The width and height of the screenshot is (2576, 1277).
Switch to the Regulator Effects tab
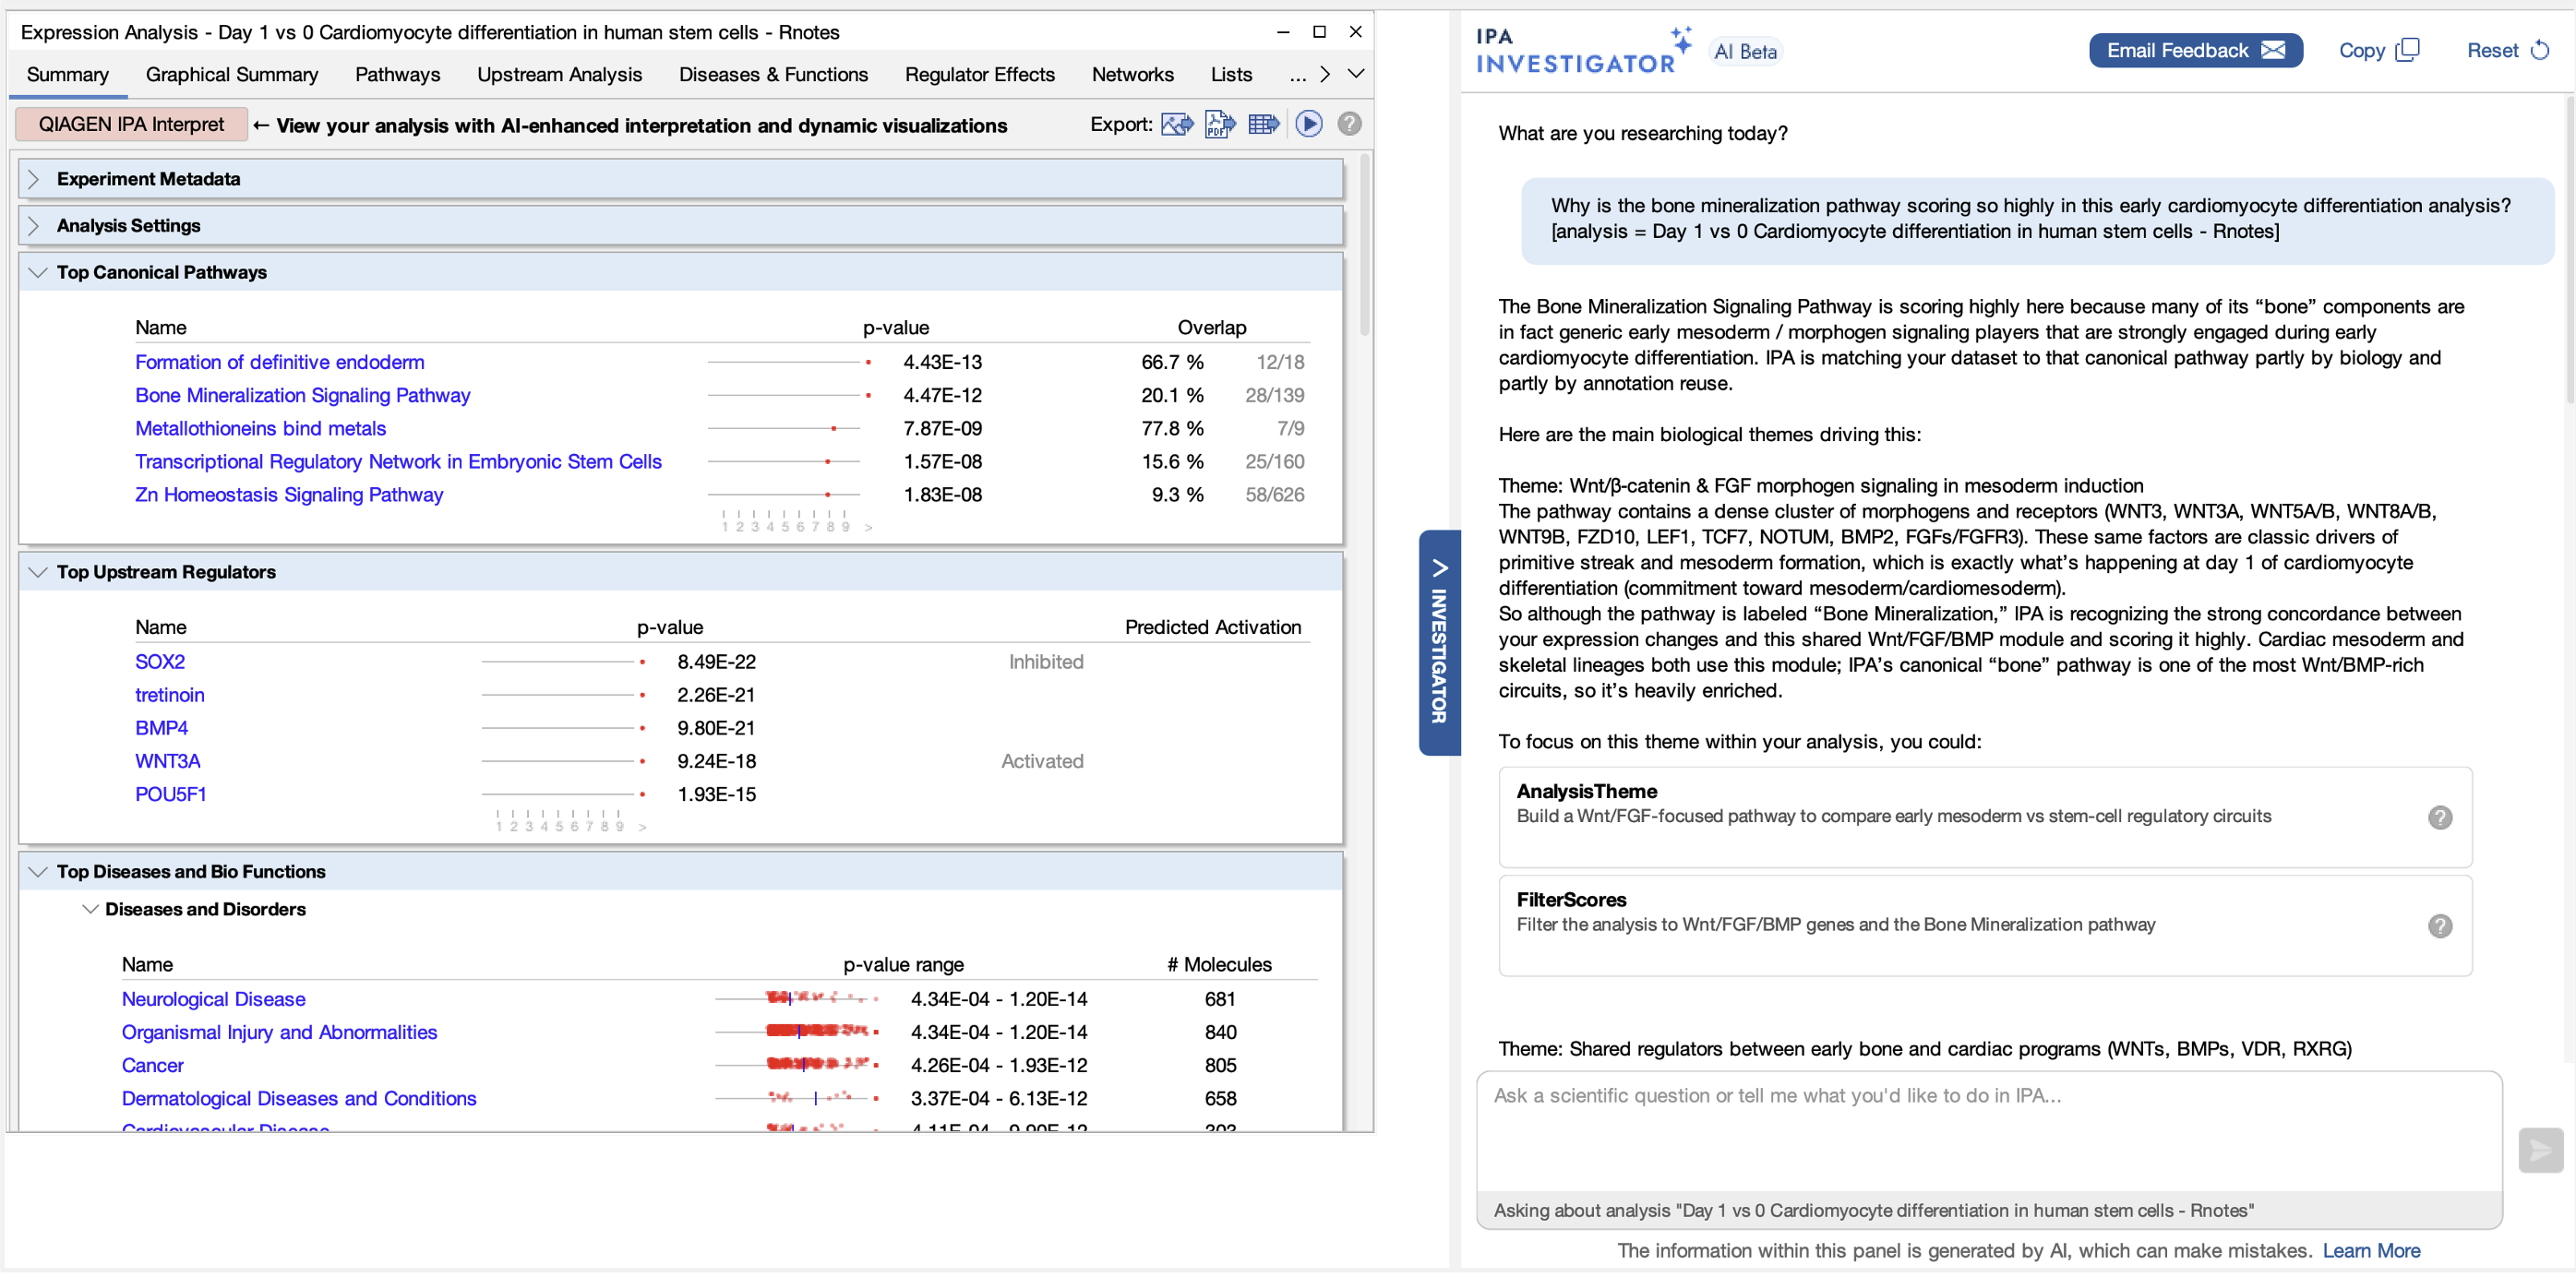click(980, 75)
